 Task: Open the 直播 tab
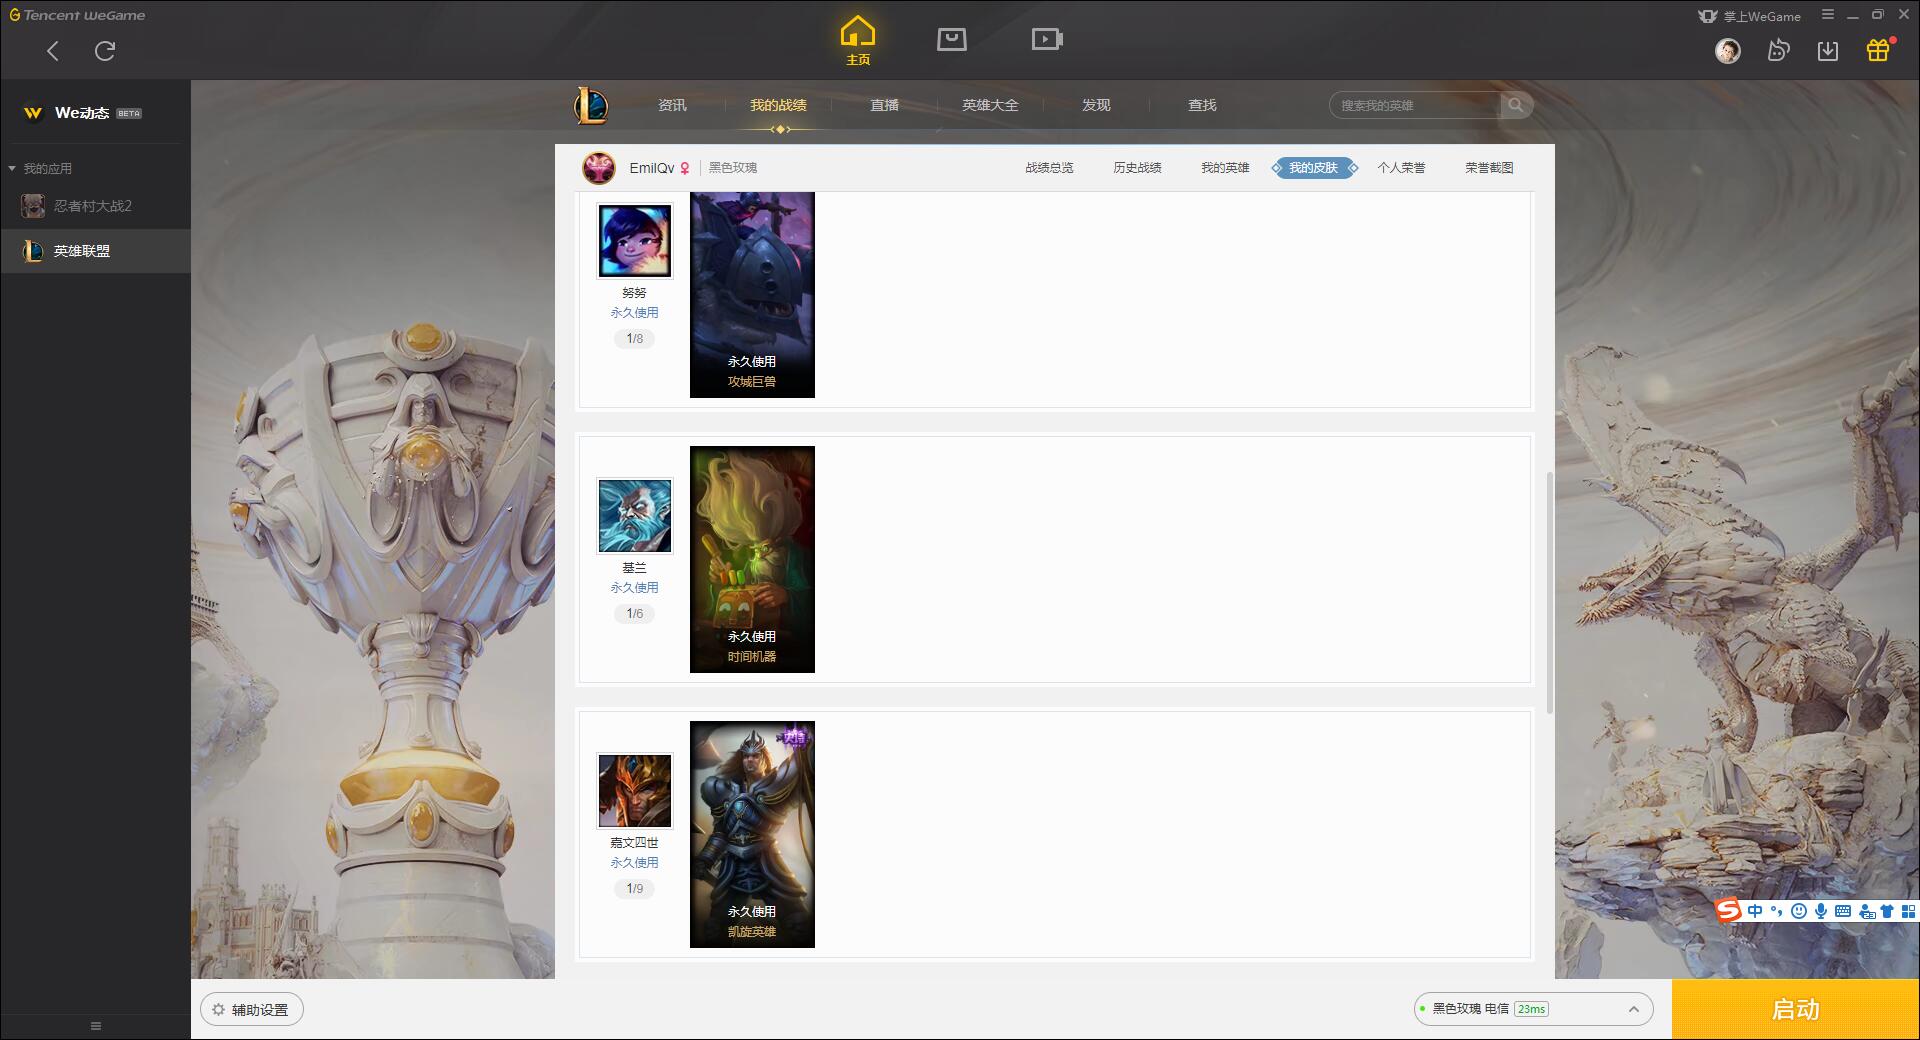884,105
